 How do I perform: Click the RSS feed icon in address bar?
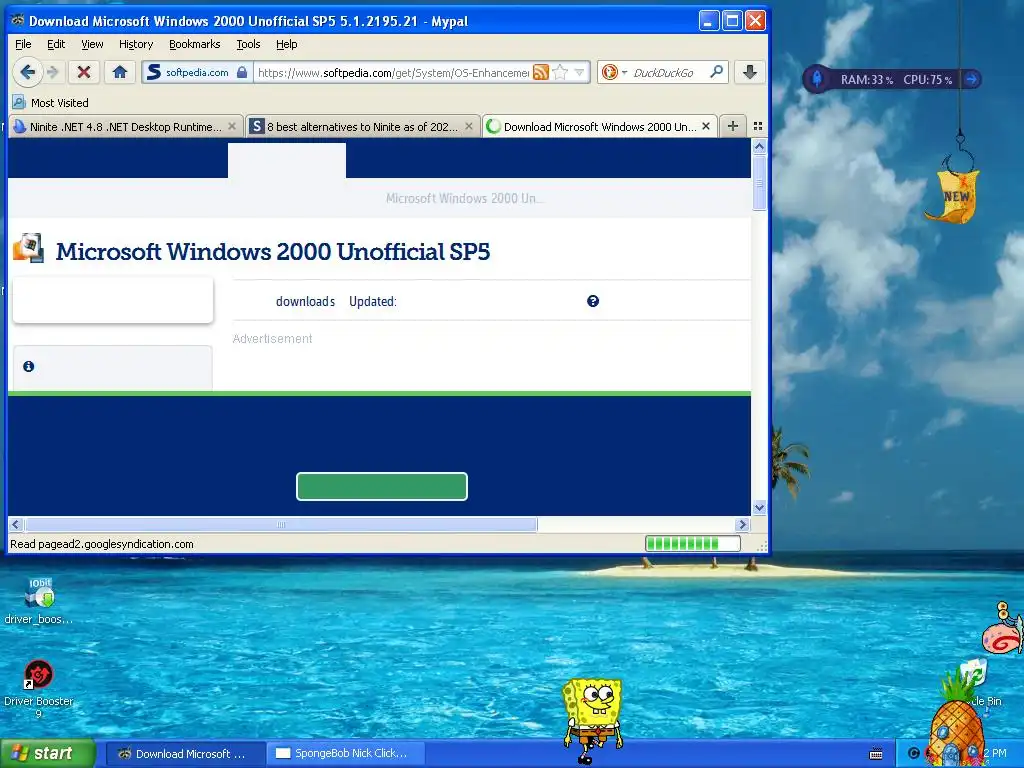[541, 72]
